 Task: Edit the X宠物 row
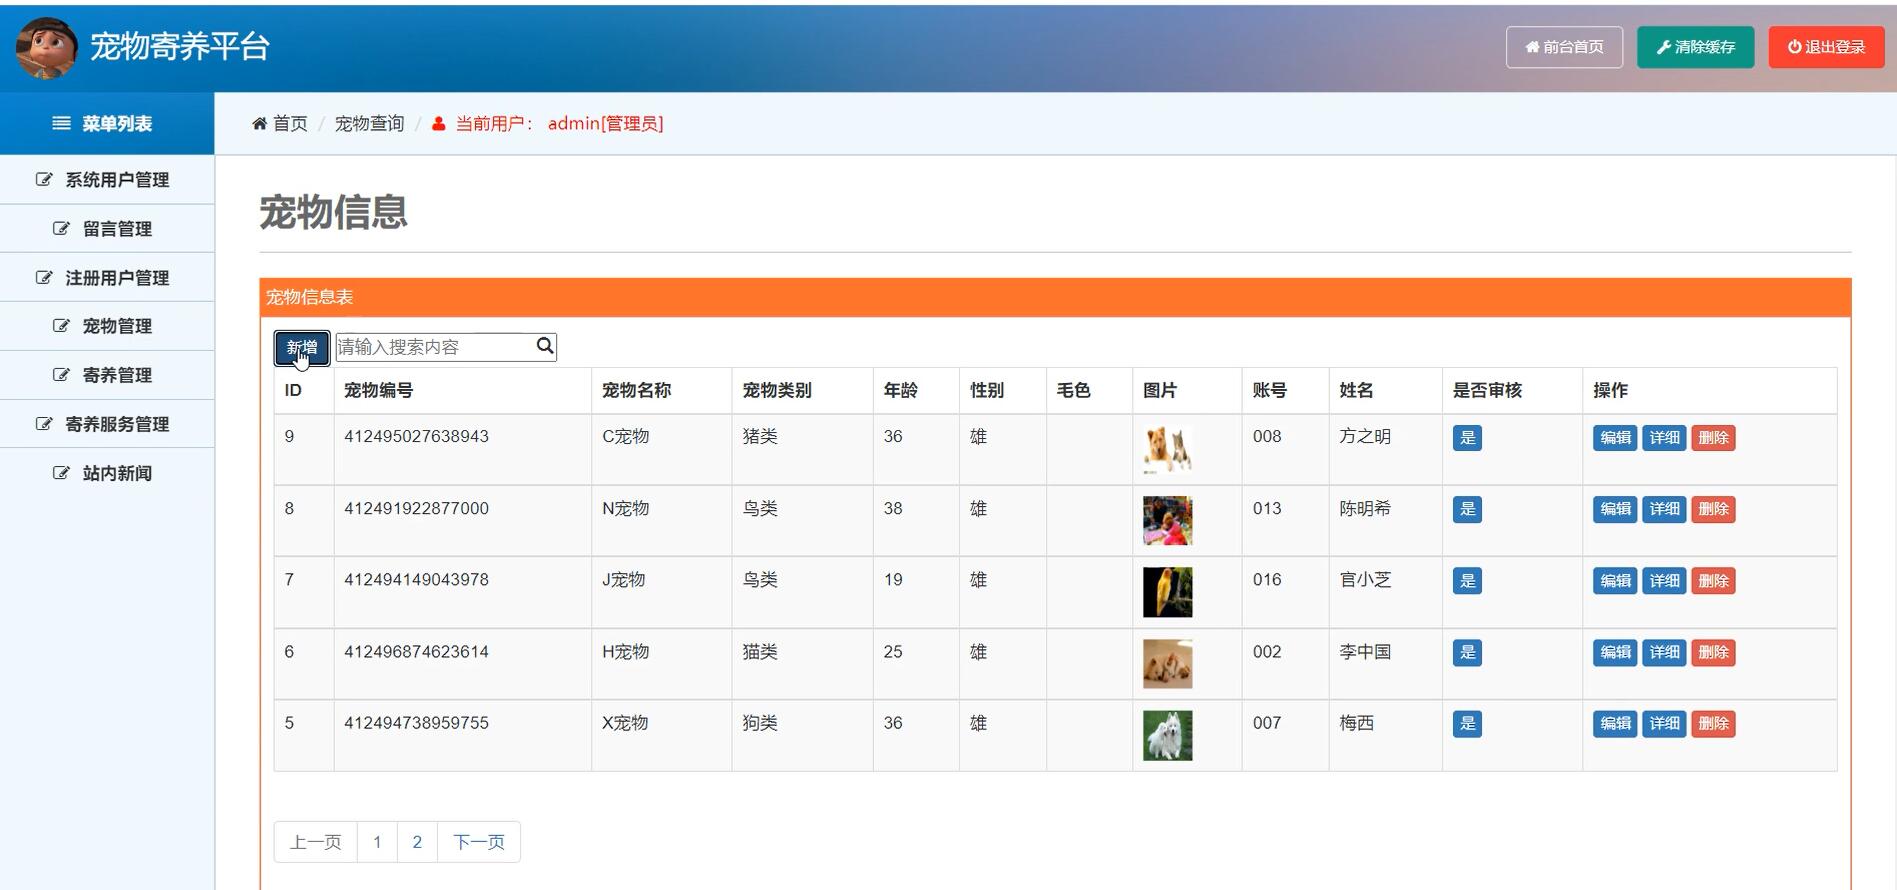click(x=1615, y=724)
